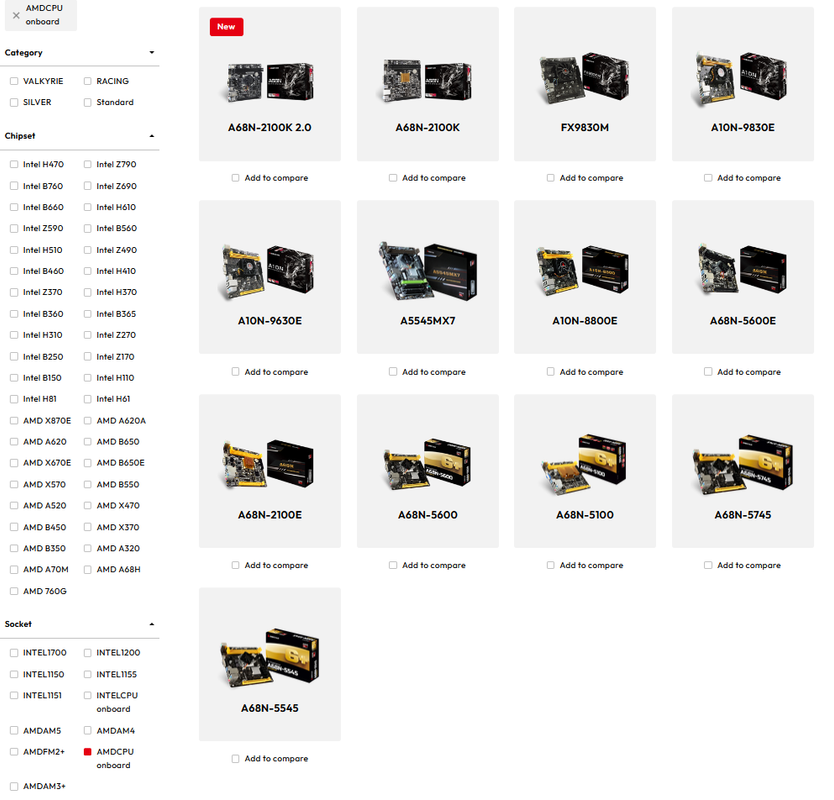Click the A68N-5745 product title
The height and width of the screenshot is (800, 834).
tap(743, 515)
